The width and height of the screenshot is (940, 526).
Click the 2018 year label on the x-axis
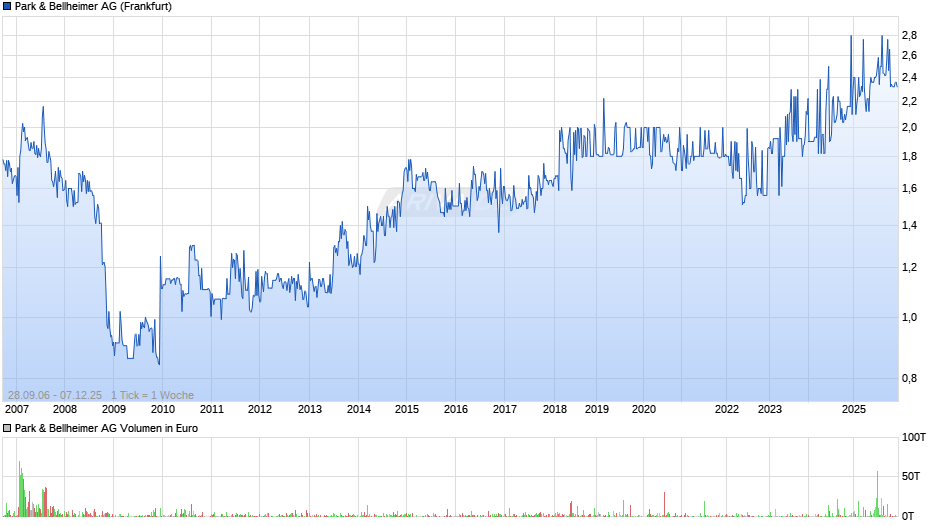point(555,409)
